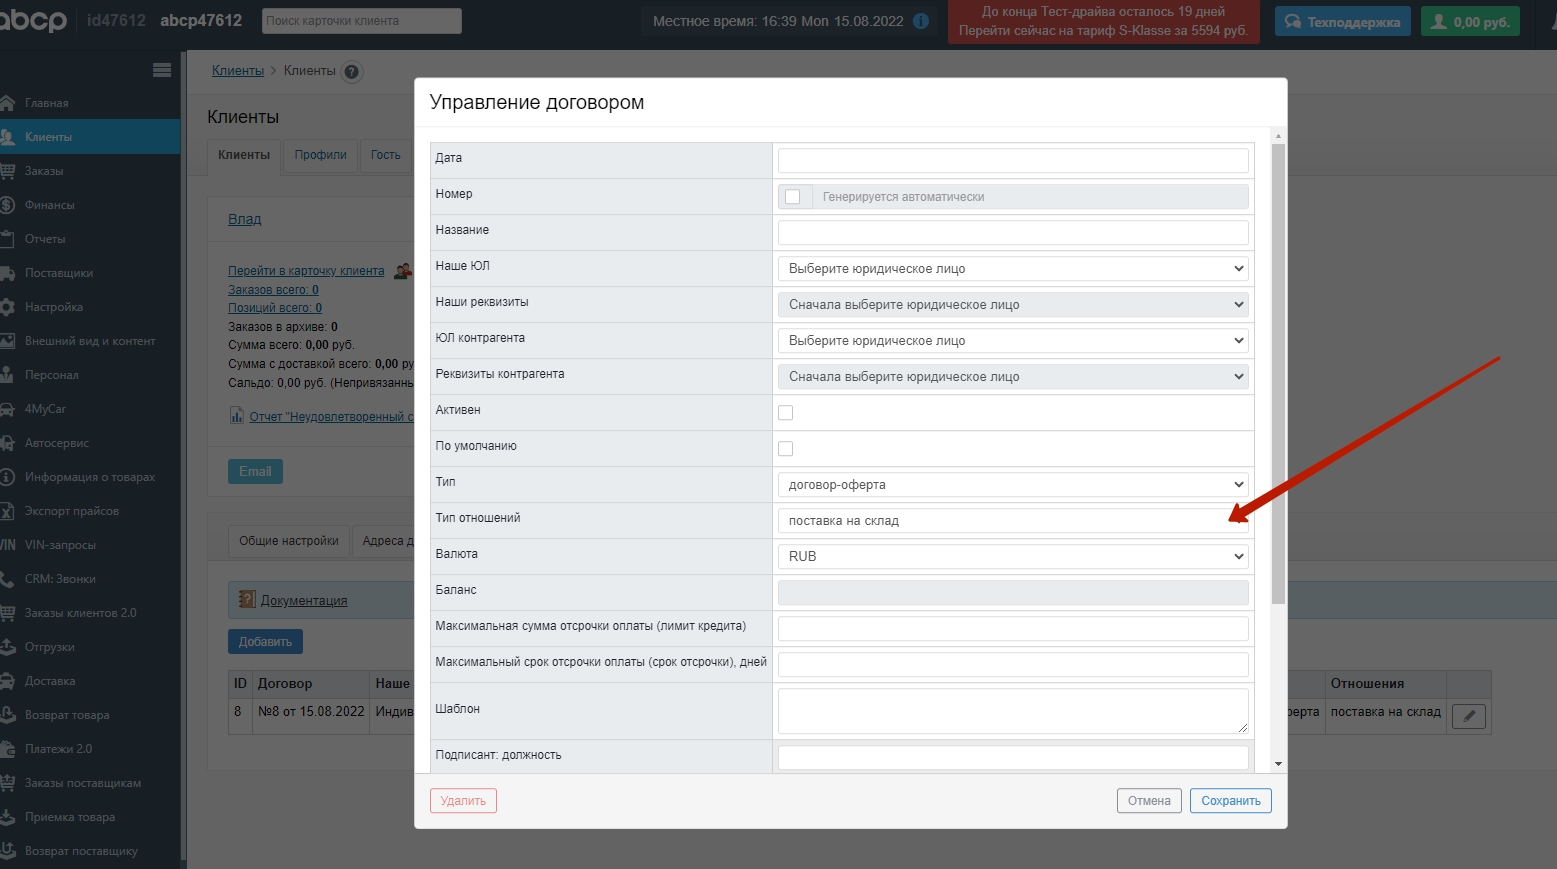1557x869 pixels.
Task: Switch to the Гость tab
Action: (x=385, y=155)
